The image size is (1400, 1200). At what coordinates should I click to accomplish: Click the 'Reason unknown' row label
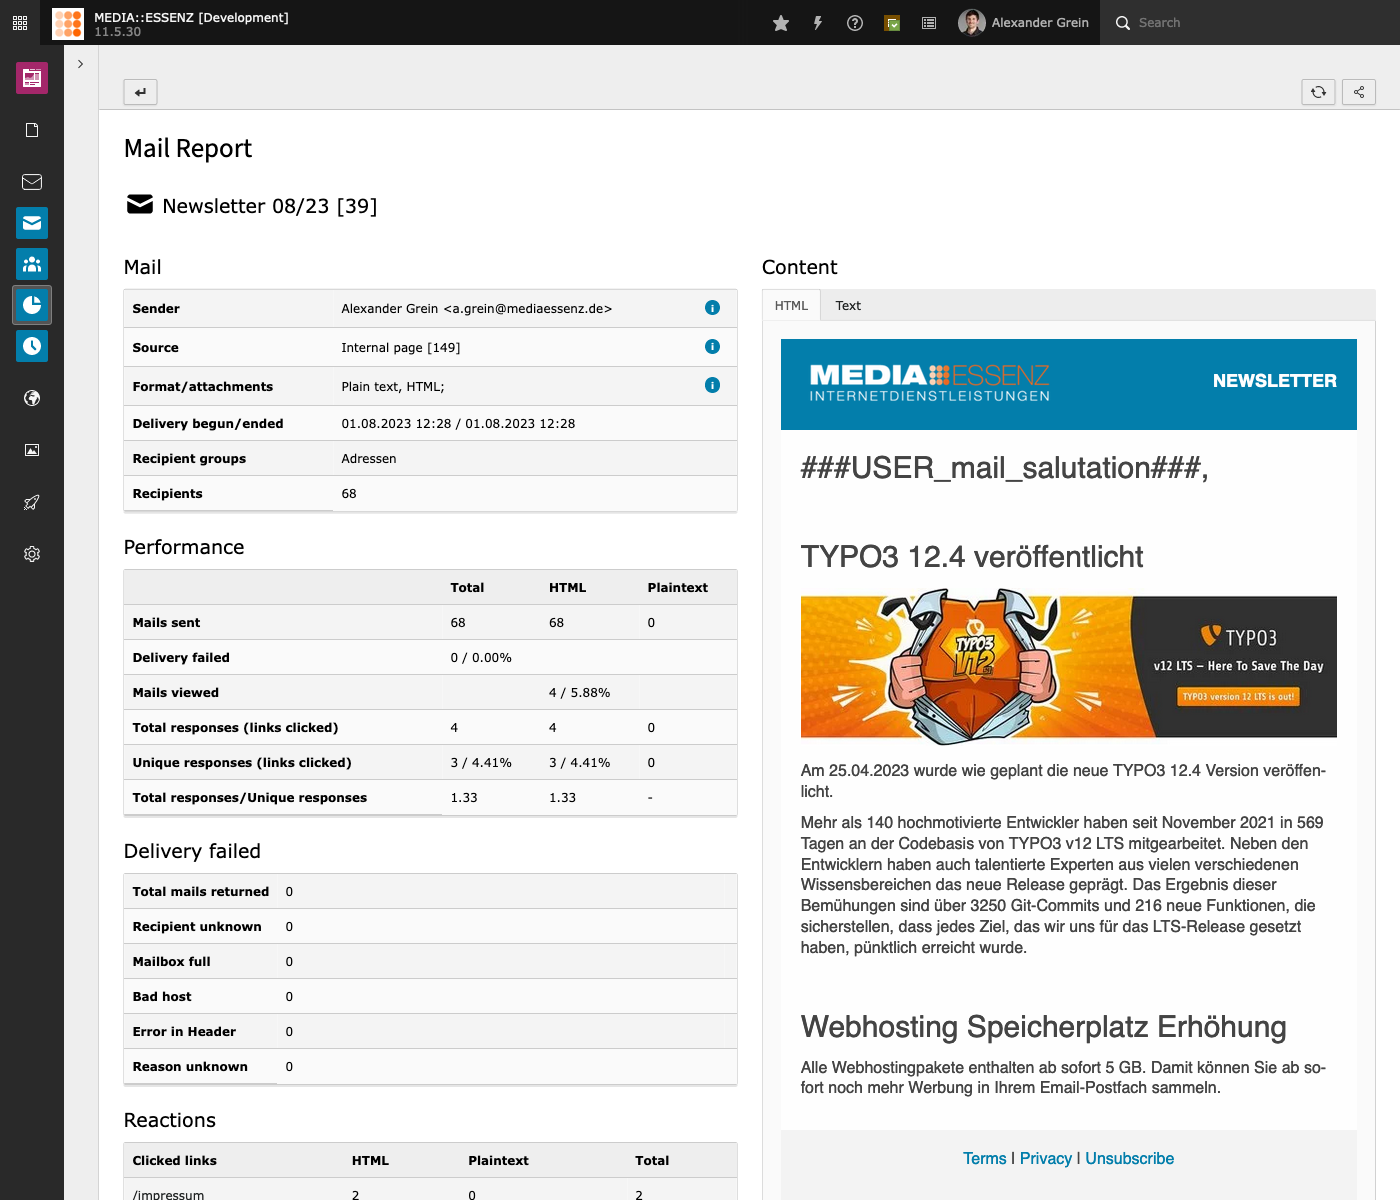coord(190,1067)
